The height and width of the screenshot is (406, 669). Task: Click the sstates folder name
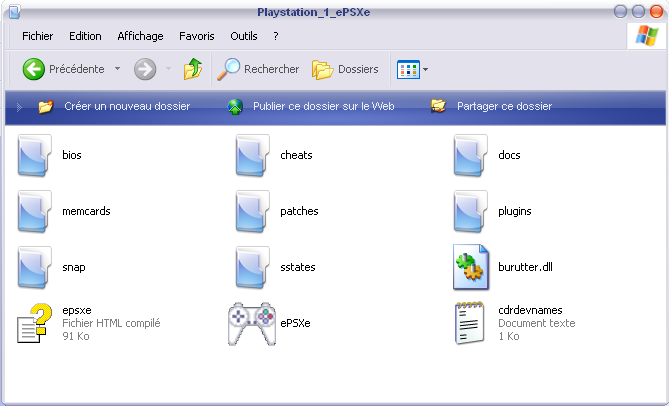(x=298, y=267)
